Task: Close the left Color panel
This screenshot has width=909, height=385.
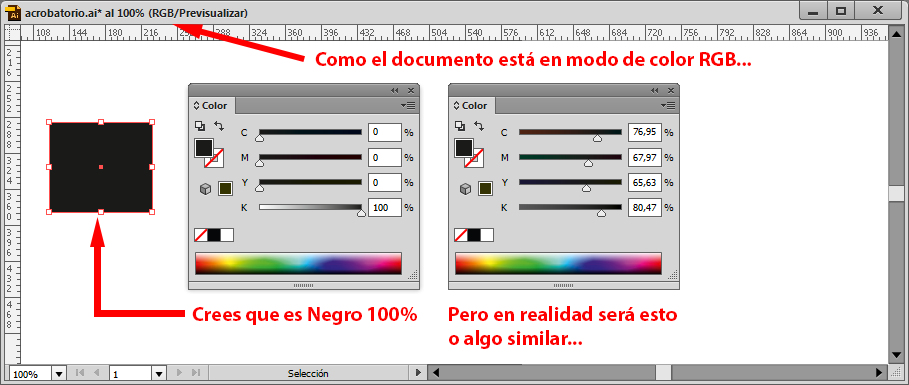Action: pos(410,90)
